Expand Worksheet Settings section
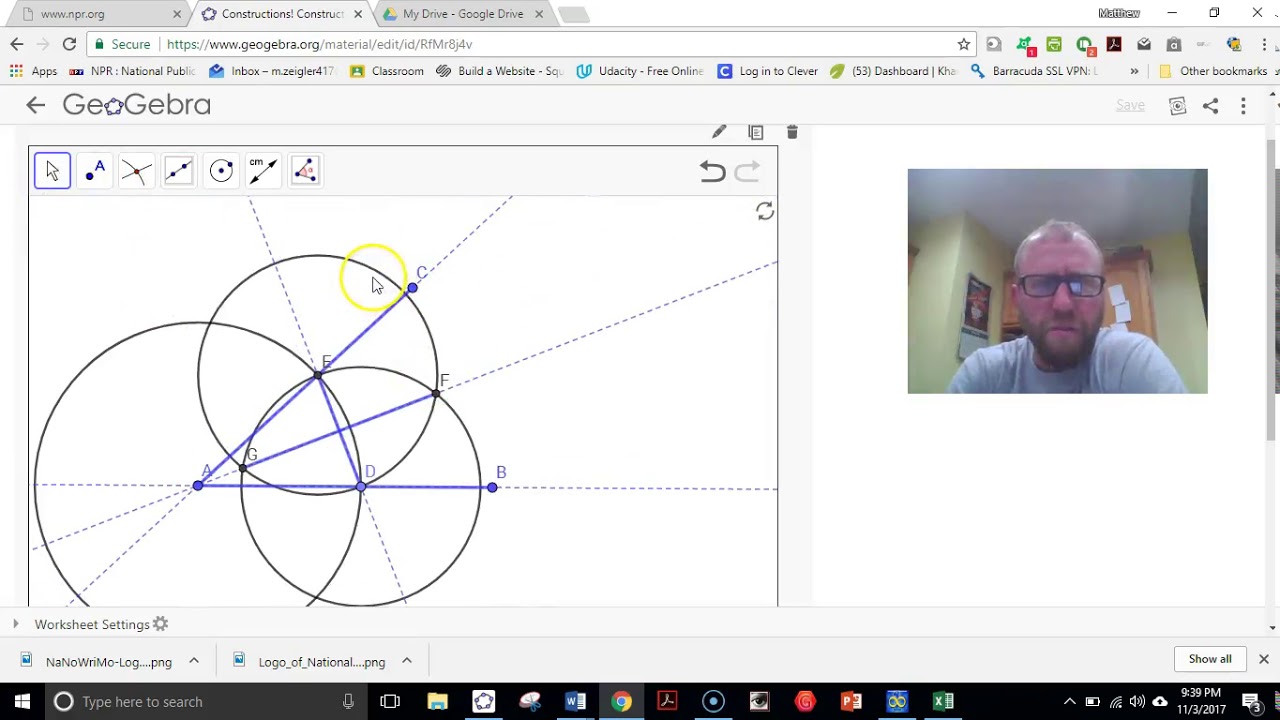 tap(15, 624)
